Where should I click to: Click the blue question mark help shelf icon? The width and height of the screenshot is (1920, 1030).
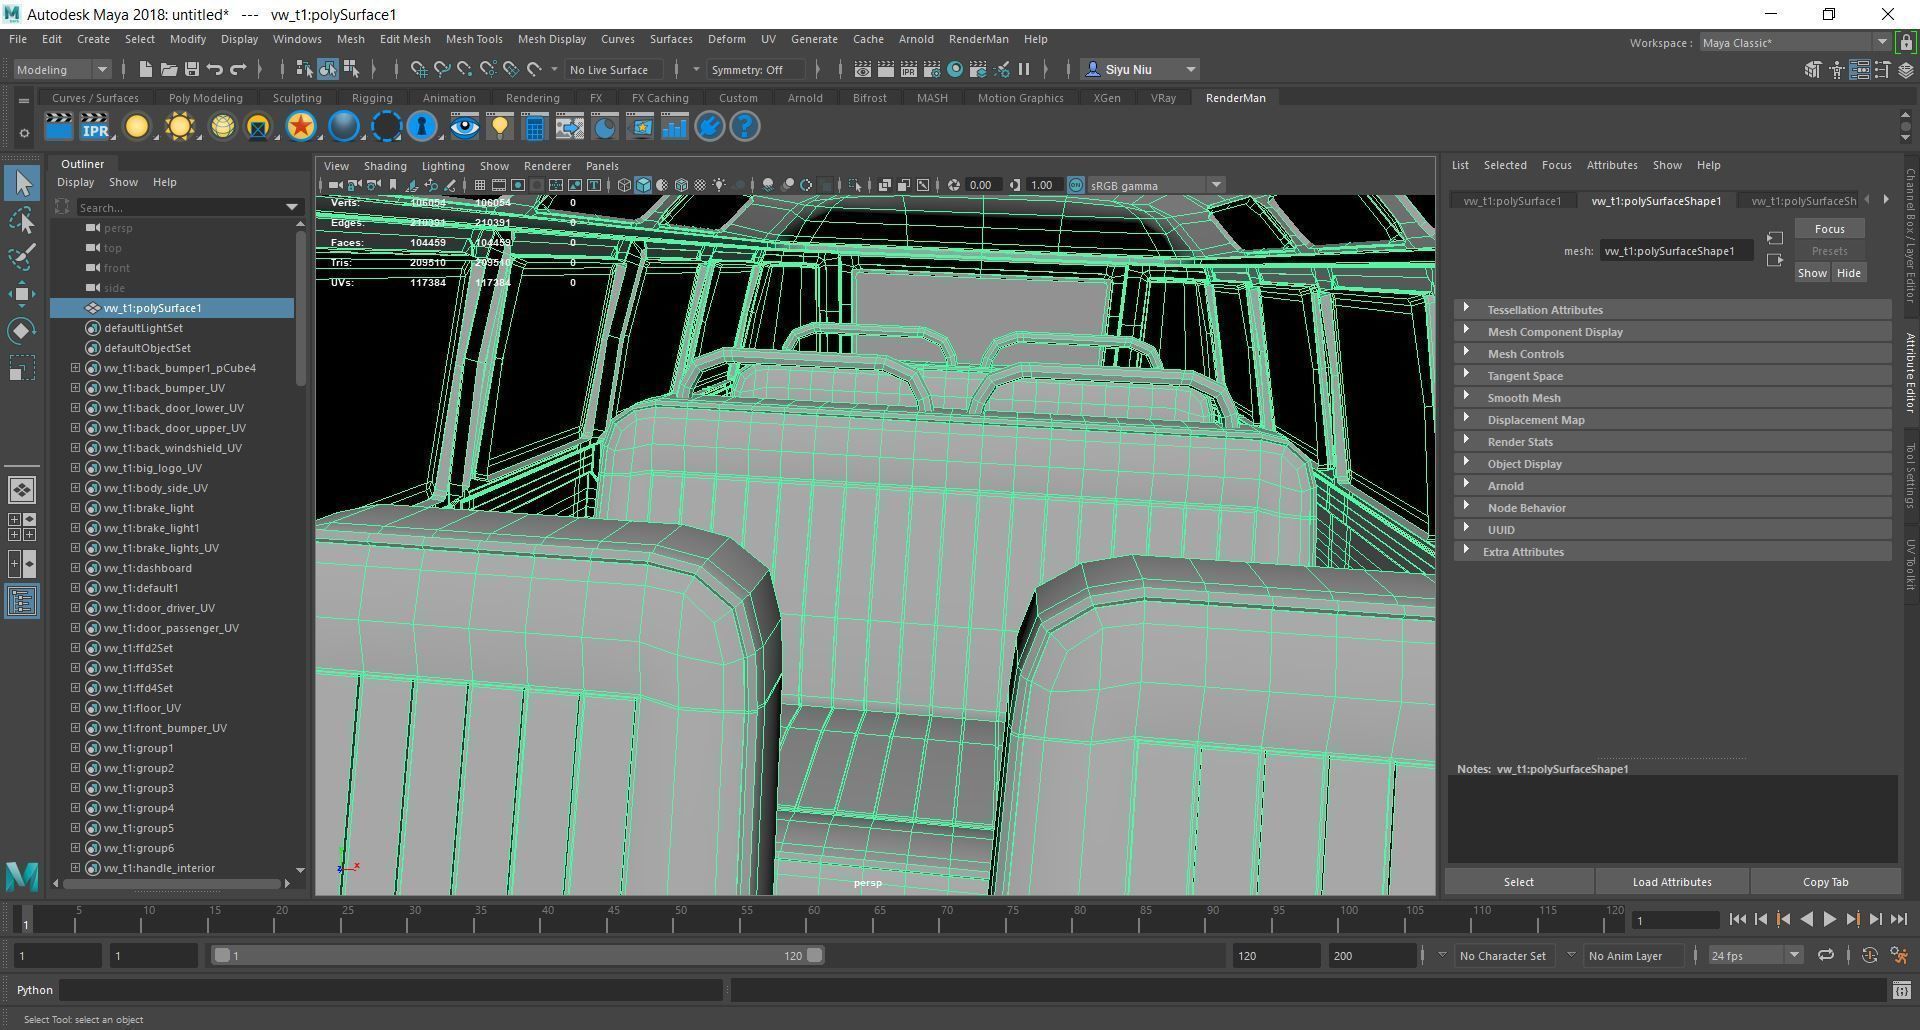pyautogui.click(x=745, y=127)
